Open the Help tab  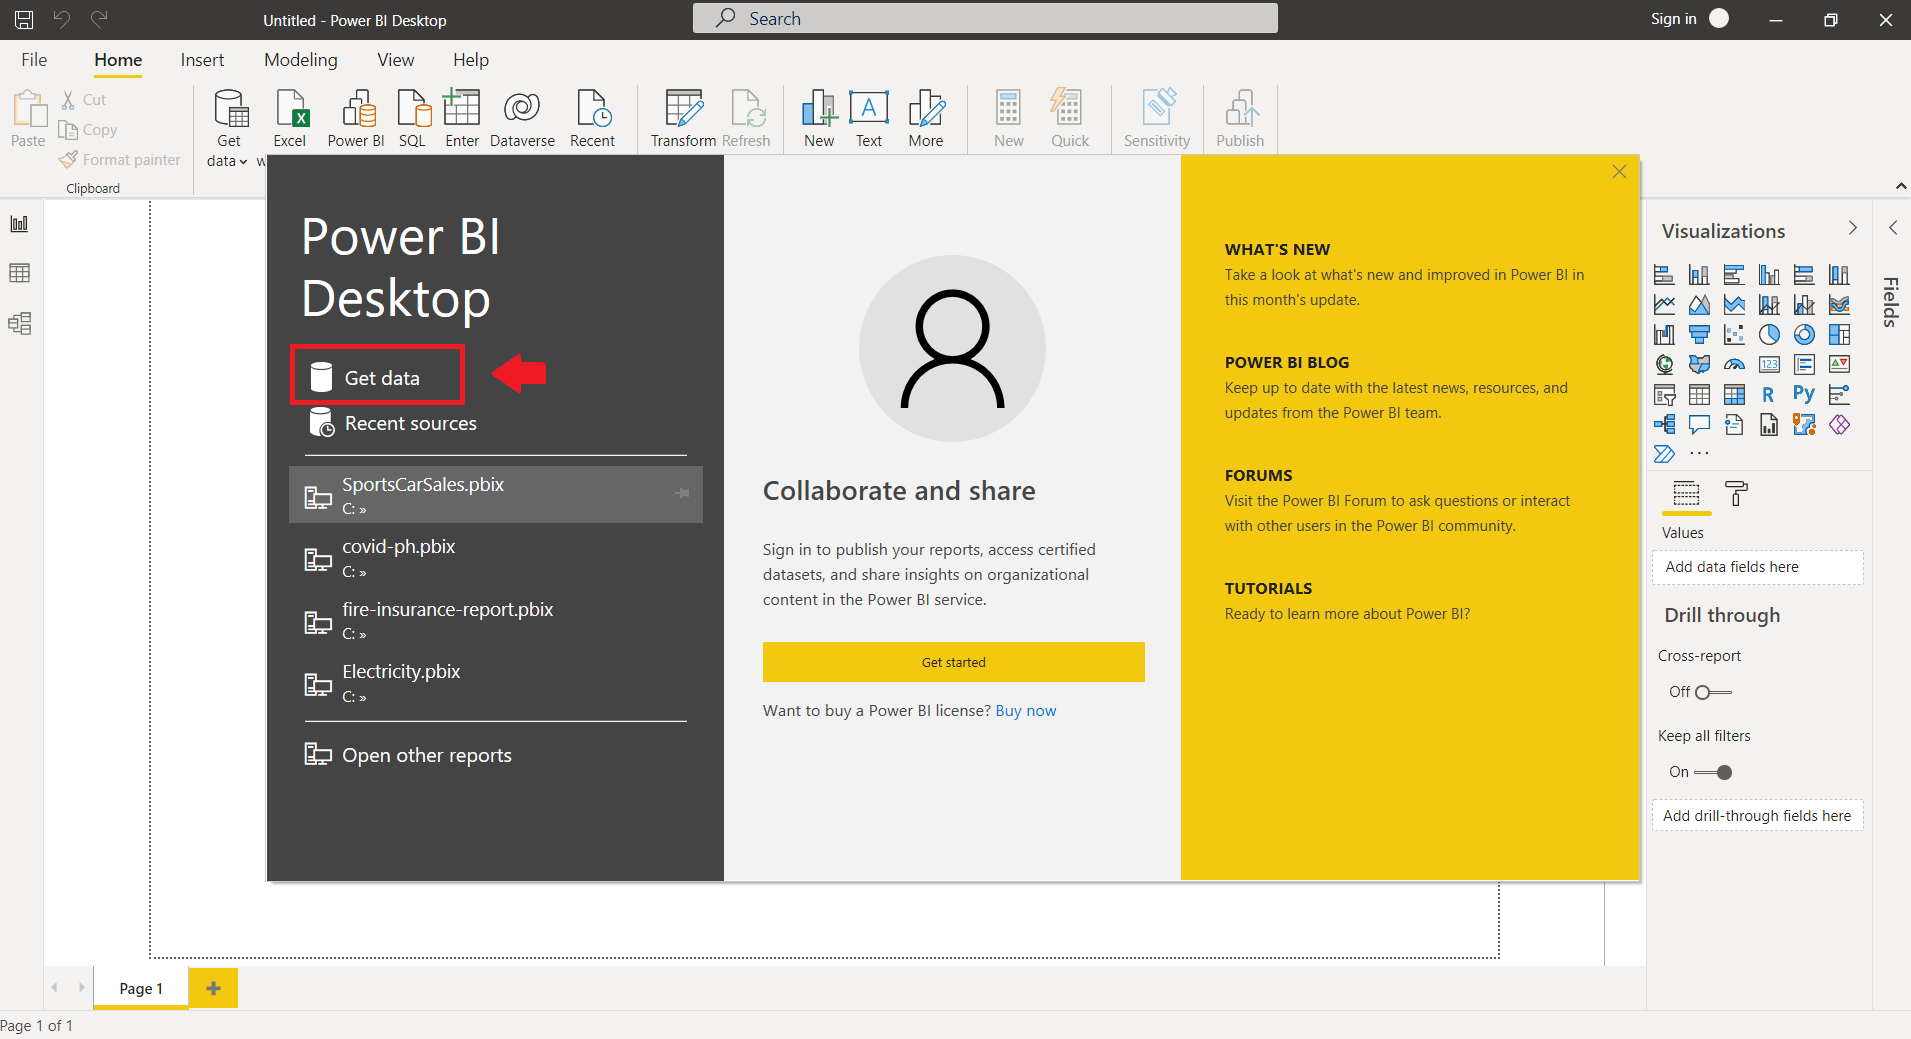471,60
